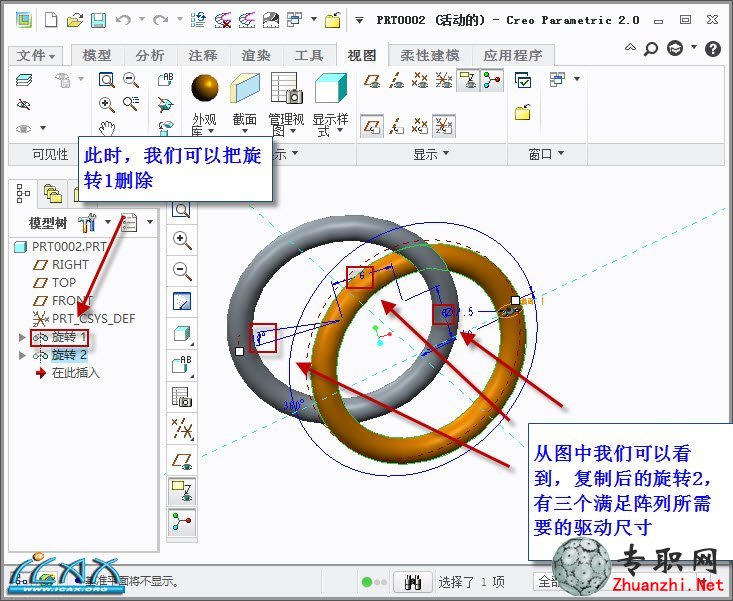Select the Zoom In tool in ribbon
Viewport: 733px width, 601px height.
pyautogui.click(x=107, y=105)
